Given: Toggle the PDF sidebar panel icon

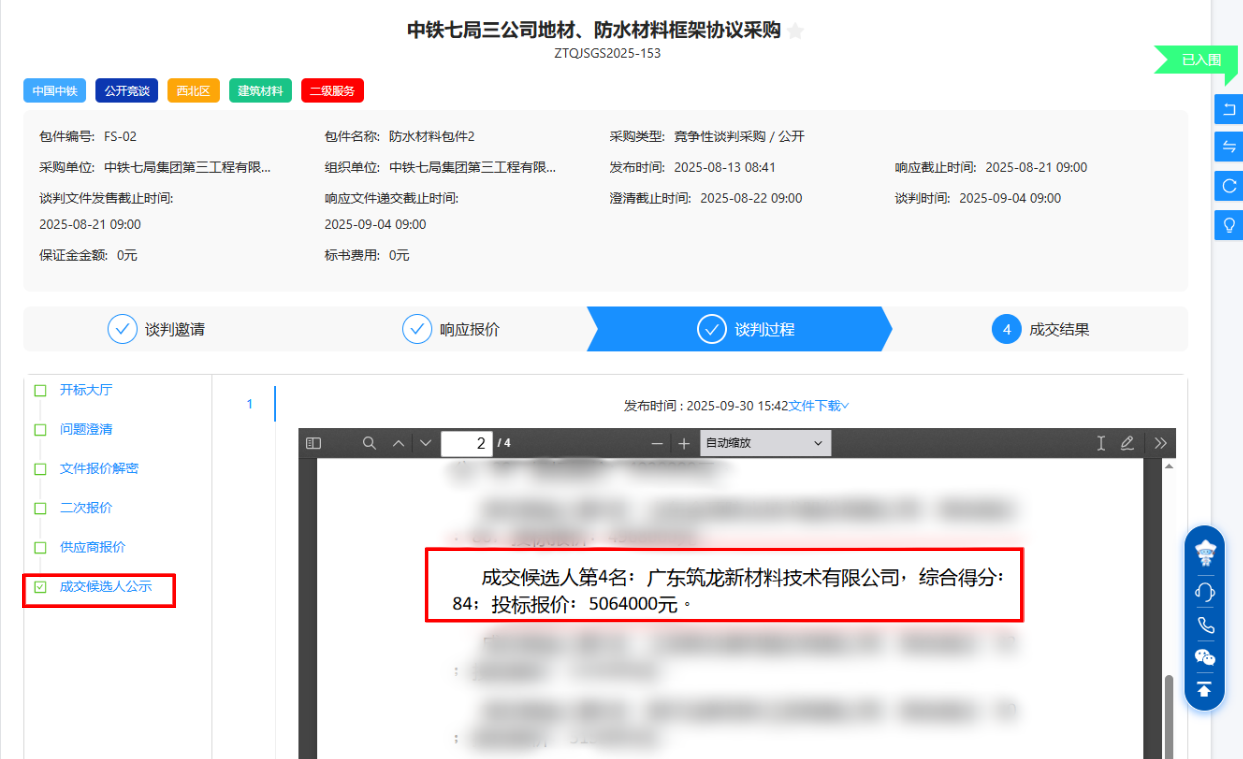Looking at the screenshot, I should click(x=314, y=443).
